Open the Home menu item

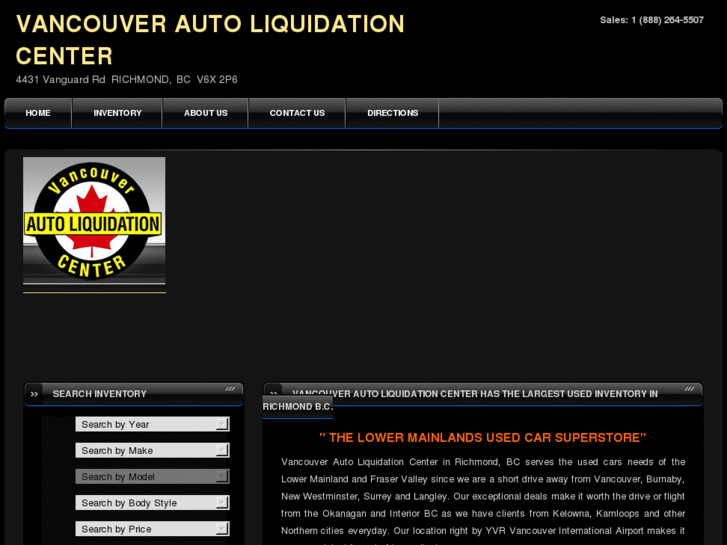click(x=38, y=113)
